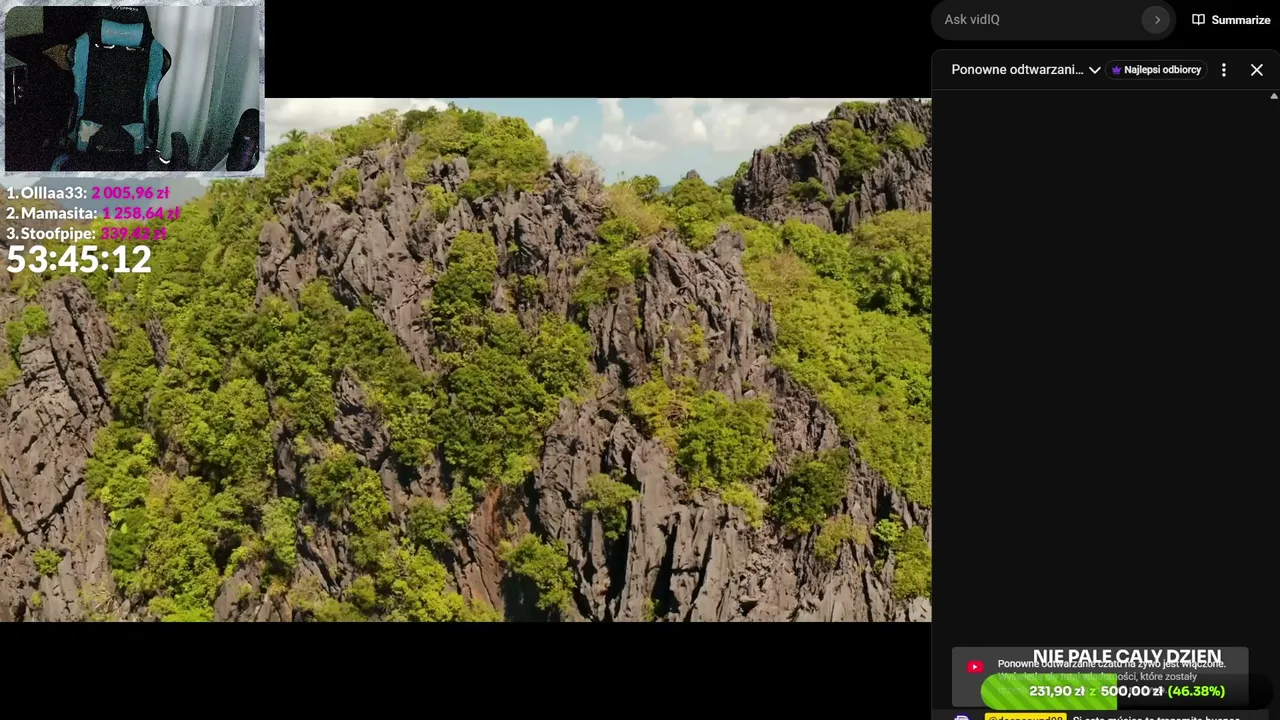Click donor entry '3.Stoofpipe'
The width and height of the screenshot is (1280, 720).
(86, 233)
